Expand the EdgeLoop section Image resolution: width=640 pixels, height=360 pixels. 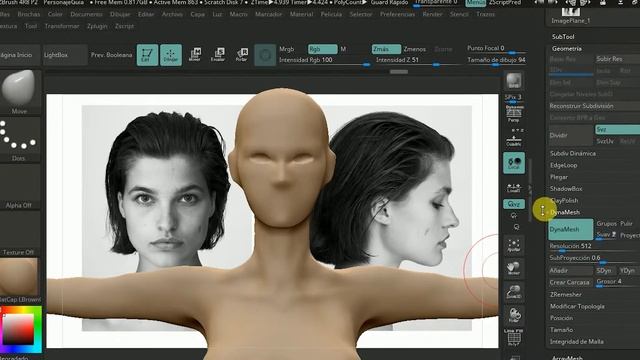click(563, 165)
